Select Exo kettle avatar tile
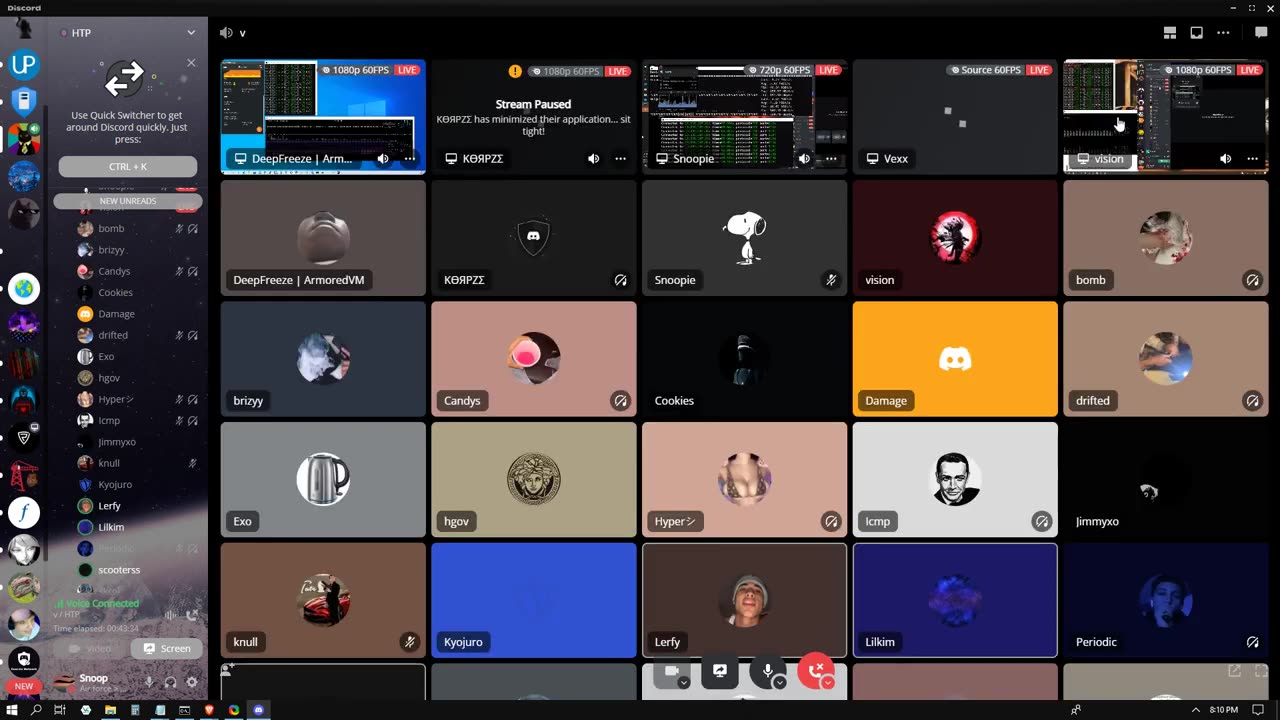The width and height of the screenshot is (1280, 720). [x=323, y=480]
